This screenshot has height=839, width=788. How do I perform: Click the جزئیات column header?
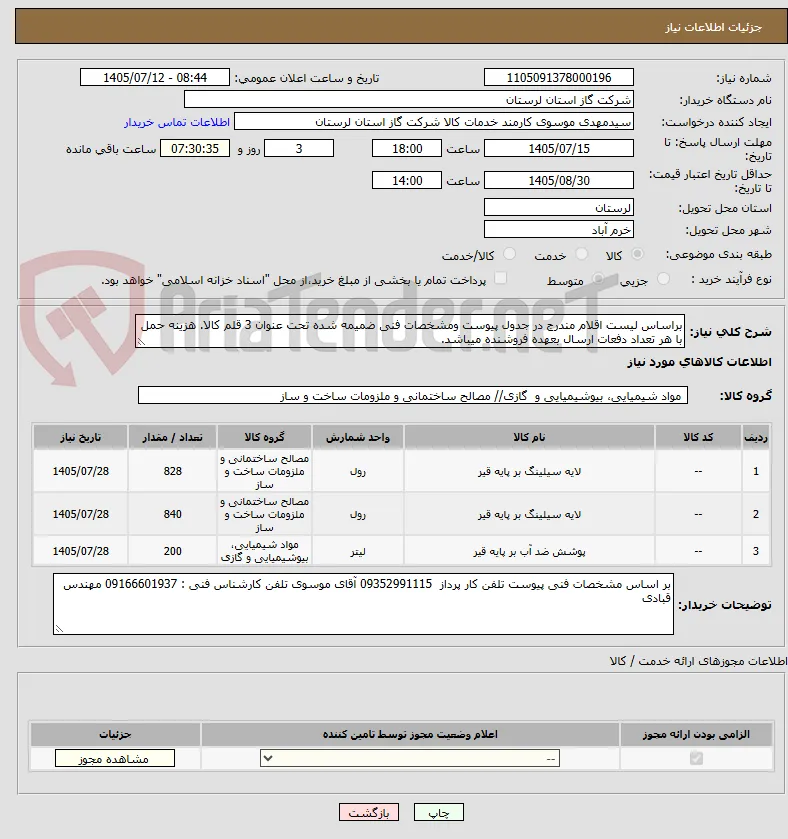(115, 734)
